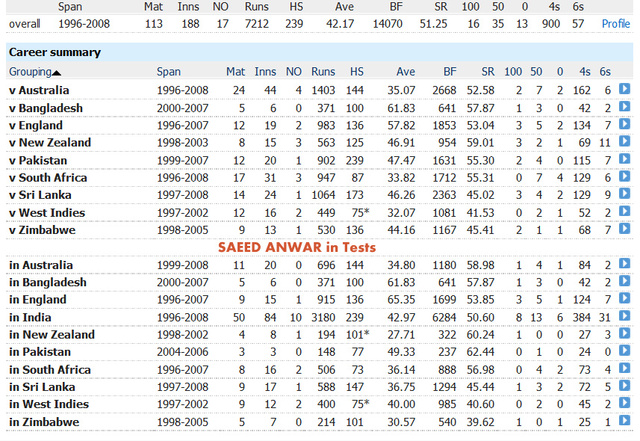Image resolution: width=640 pixels, height=441 pixels.
Task: Click the Span column header in Career summary
Action: coord(172,72)
